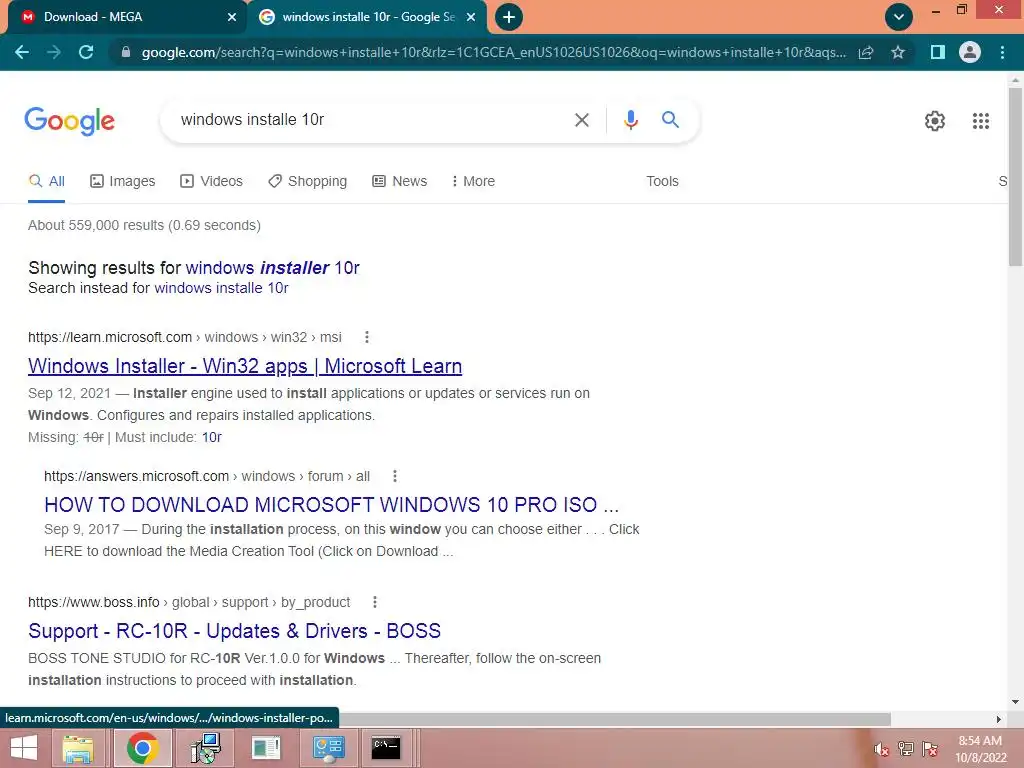Clear the search box text
Screen dimensions: 1024x768
point(582,120)
